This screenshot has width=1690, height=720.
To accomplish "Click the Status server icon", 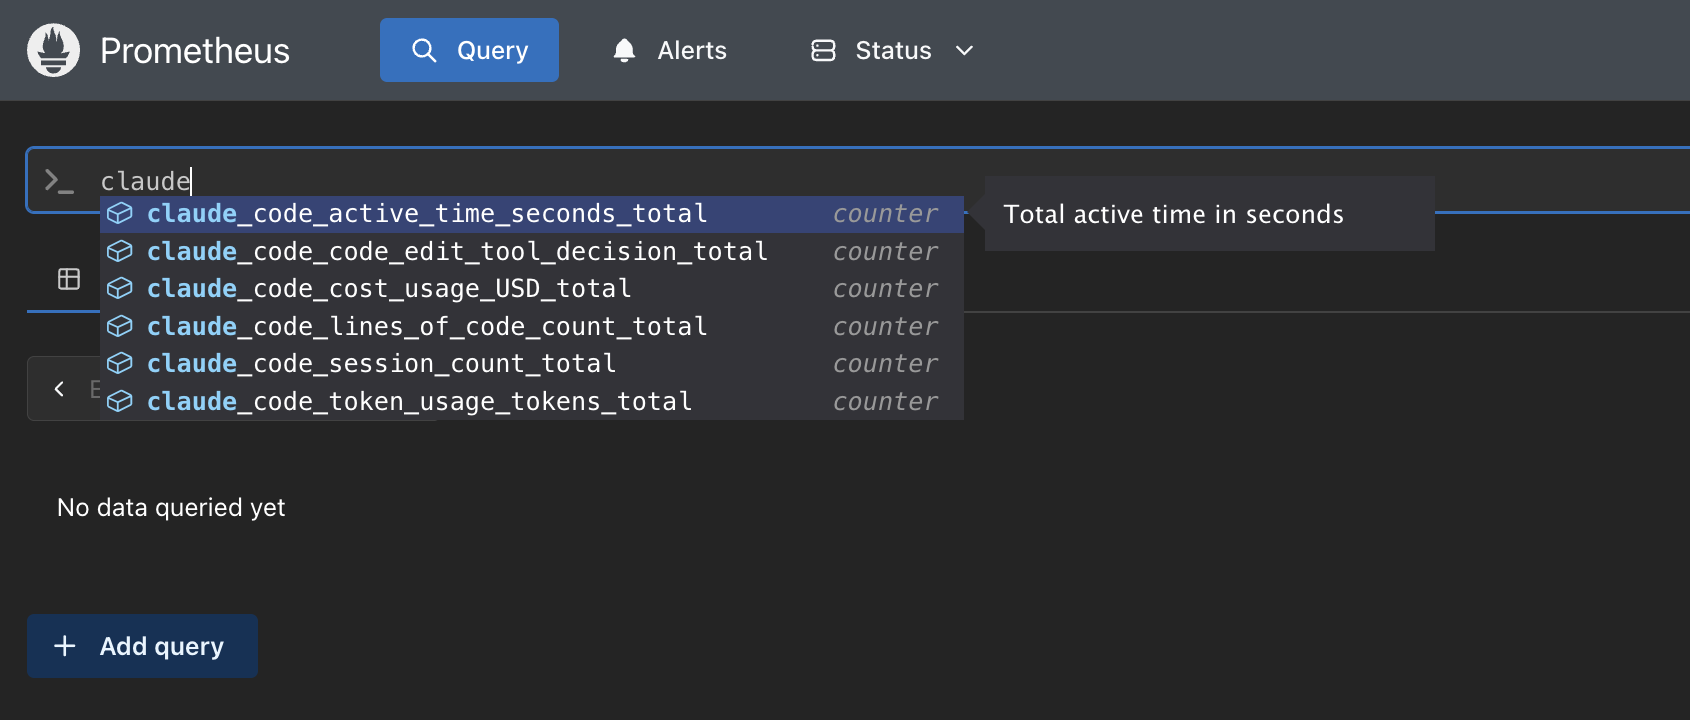I will (x=823, y=50).
